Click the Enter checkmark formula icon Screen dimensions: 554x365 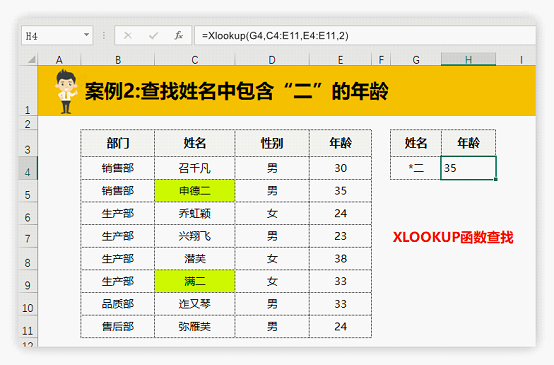153,35
